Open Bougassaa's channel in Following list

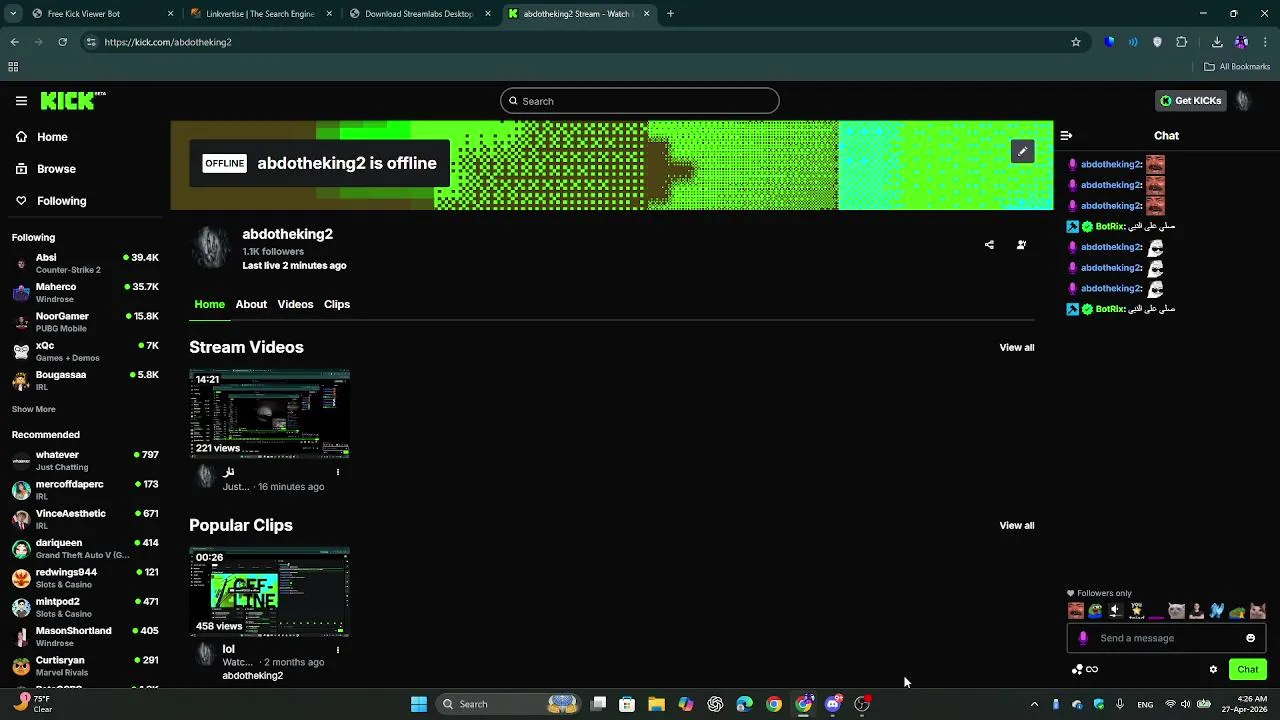coord(84,380)
